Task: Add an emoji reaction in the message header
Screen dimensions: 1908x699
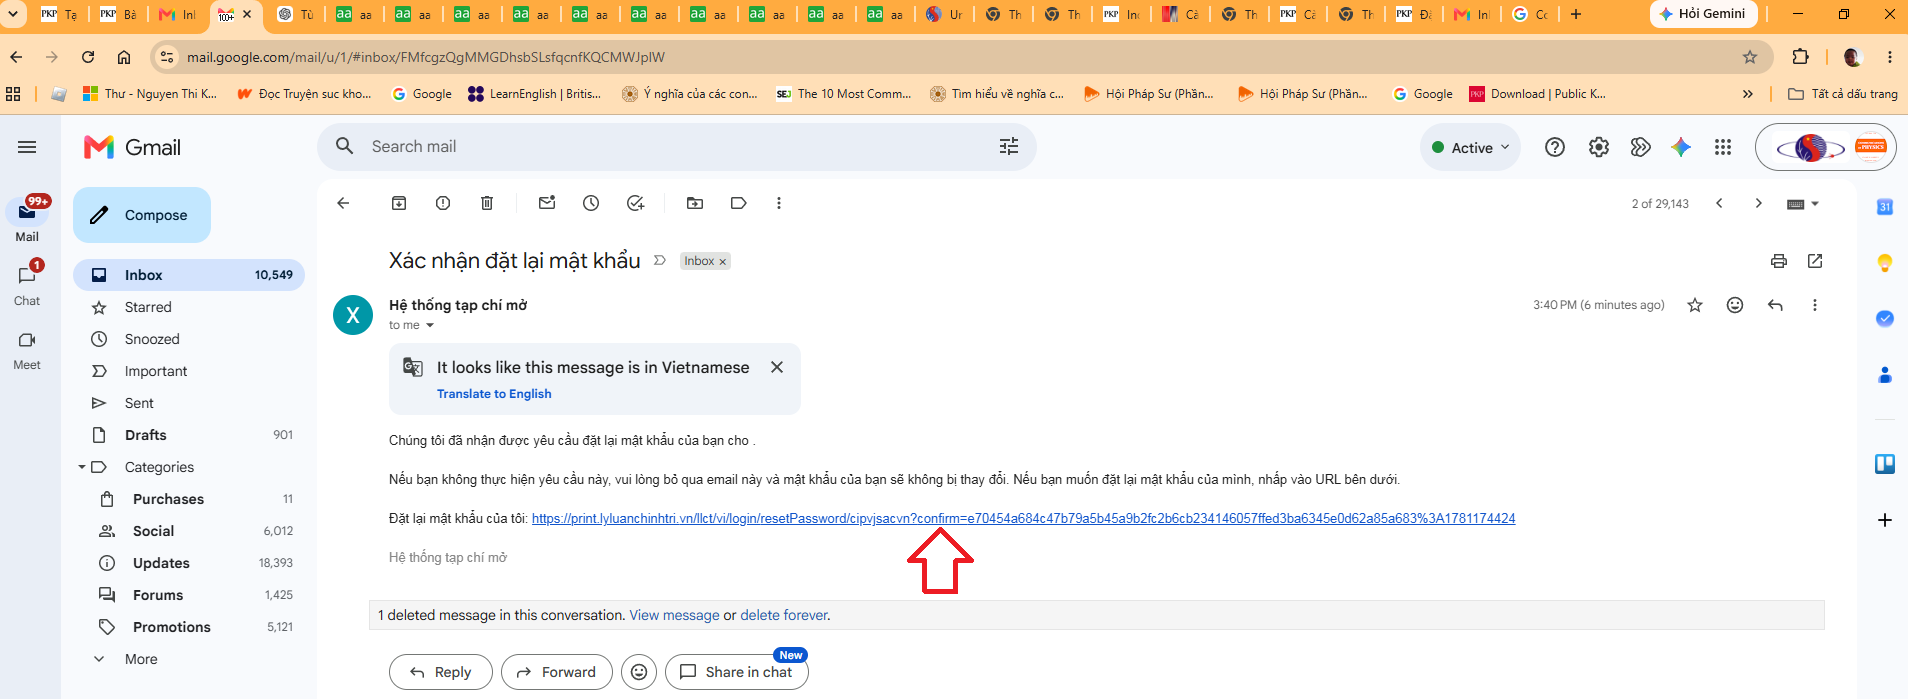Action: pos(1735,305)
